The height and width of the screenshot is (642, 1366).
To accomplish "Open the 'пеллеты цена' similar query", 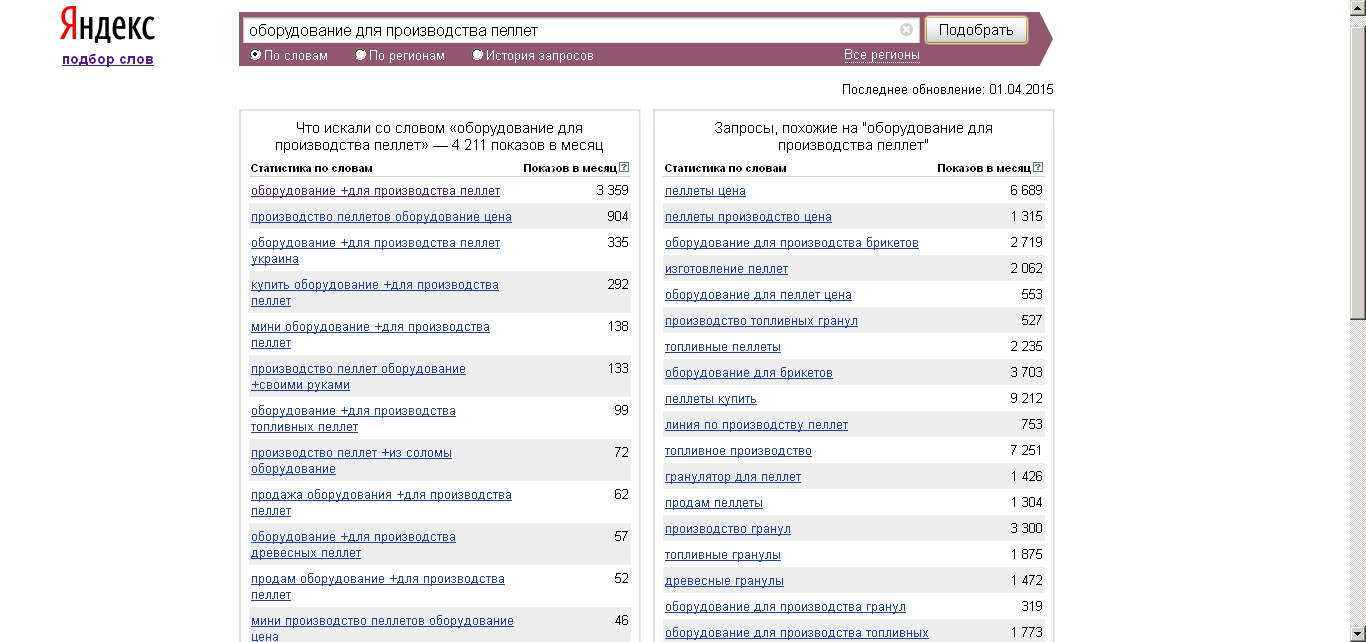I will click(705, 191).
